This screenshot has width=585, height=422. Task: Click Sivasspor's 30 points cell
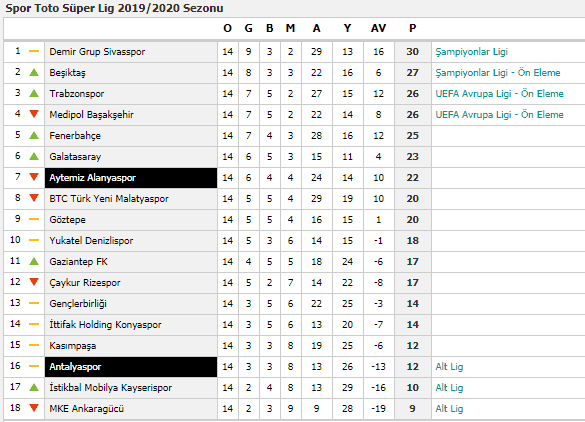point(413,51)
